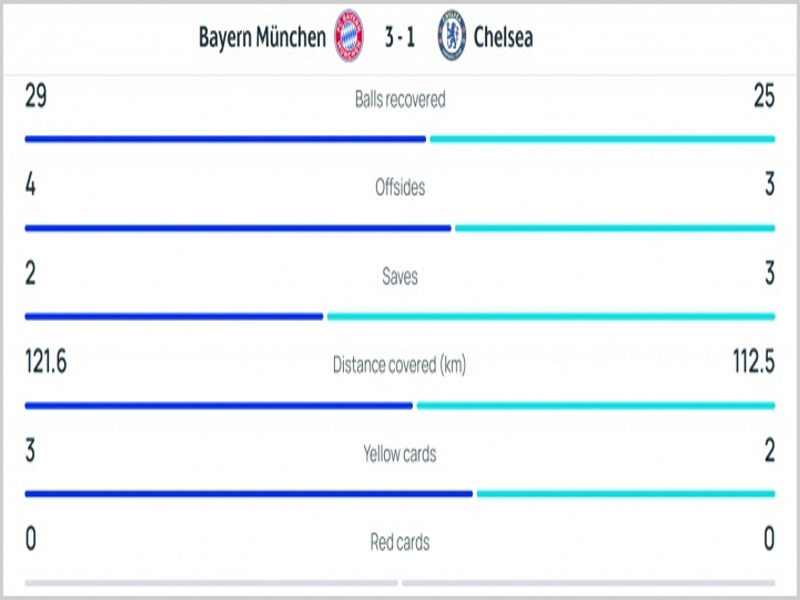Click the Chelsea club crest

click(x=452, y=35)
